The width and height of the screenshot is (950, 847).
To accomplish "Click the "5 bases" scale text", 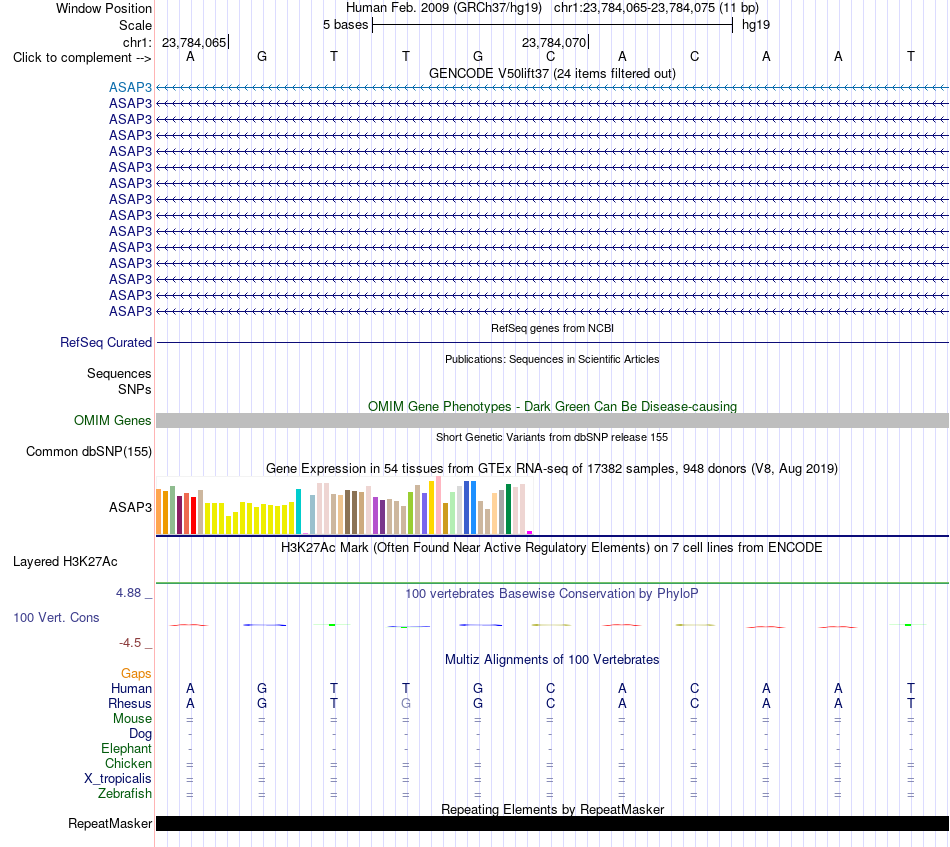I will [345, 25].
